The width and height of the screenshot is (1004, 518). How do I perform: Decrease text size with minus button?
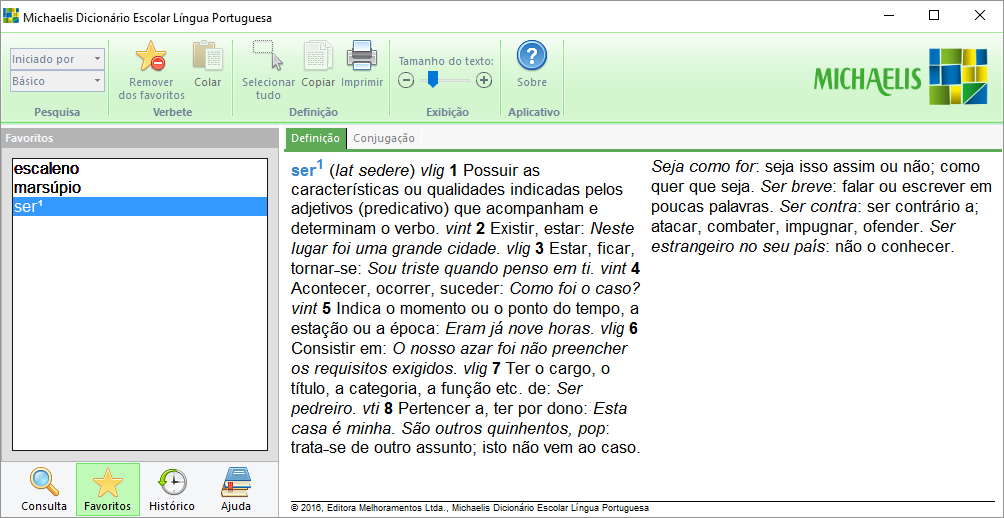[406, 81]
